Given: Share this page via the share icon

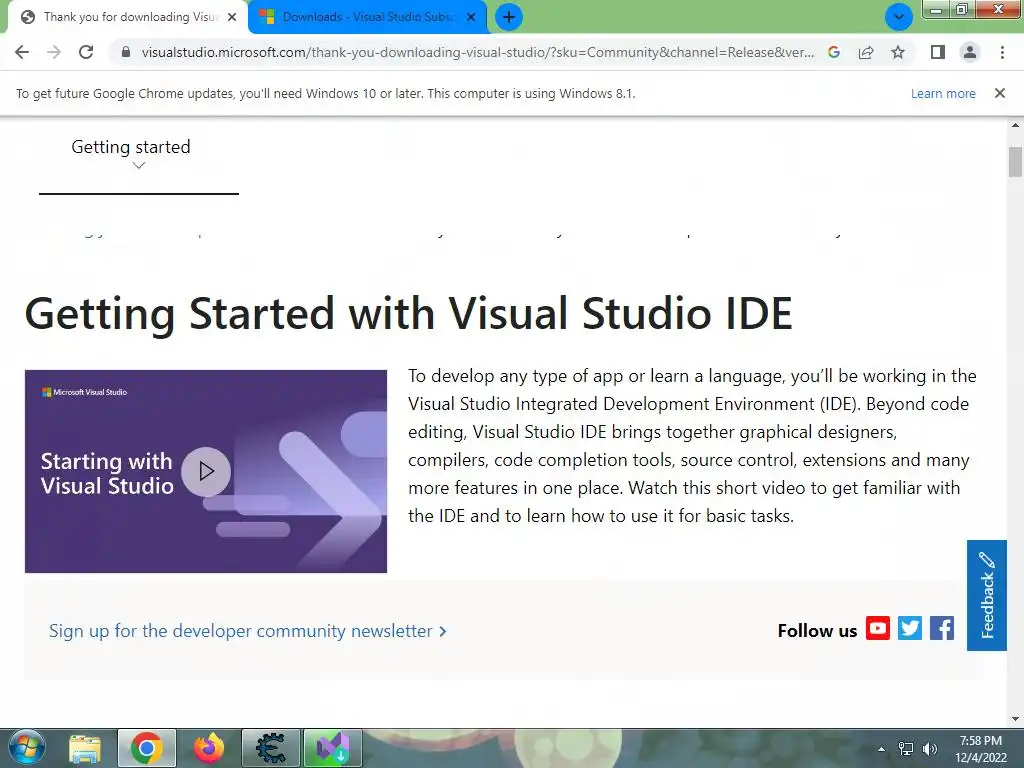Looking at the screenshot, I should coord(866,52).
